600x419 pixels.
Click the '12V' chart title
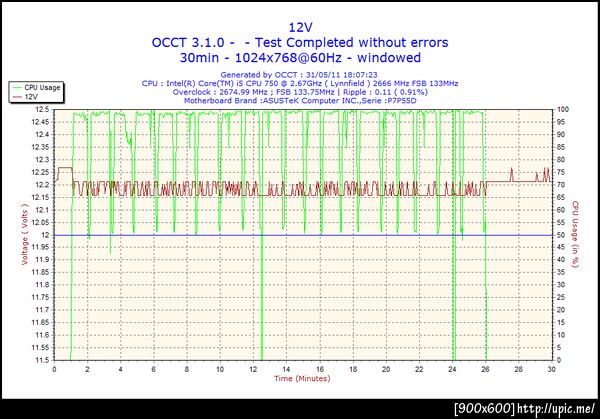click(300, 27)
